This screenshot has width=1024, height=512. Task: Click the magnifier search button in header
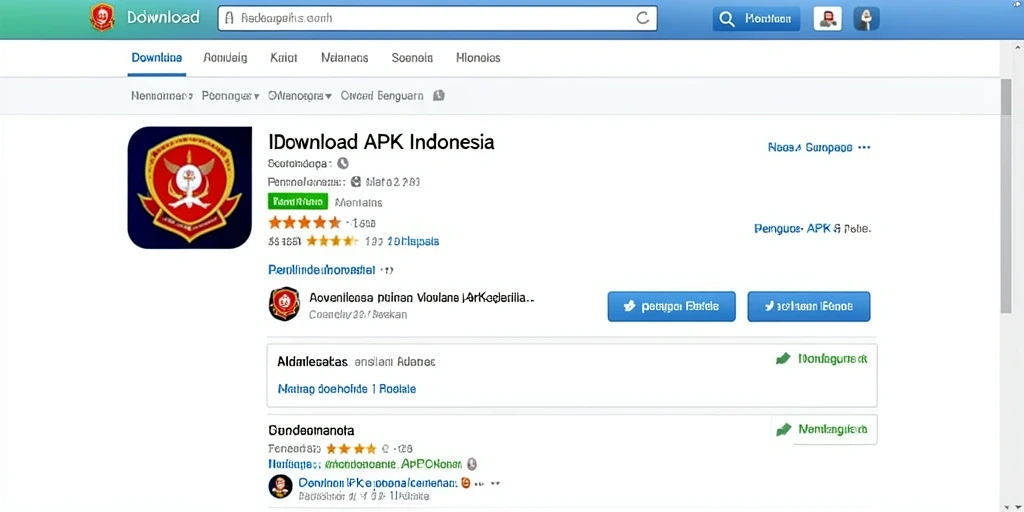pos(756,19)
